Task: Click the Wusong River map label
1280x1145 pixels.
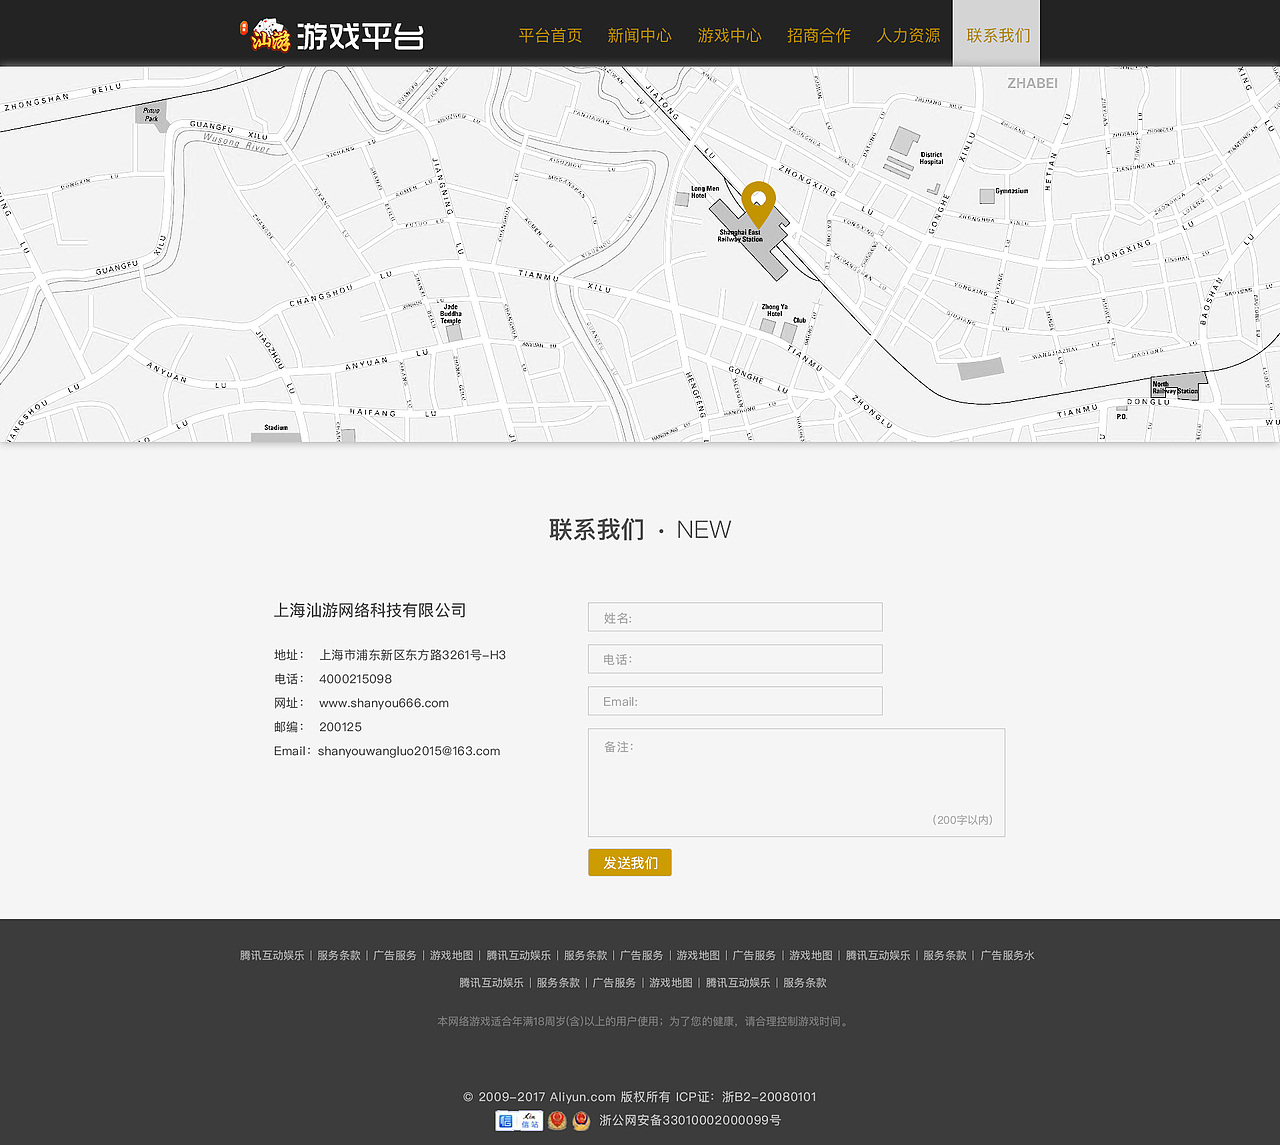Action: (x=237, y=142)
